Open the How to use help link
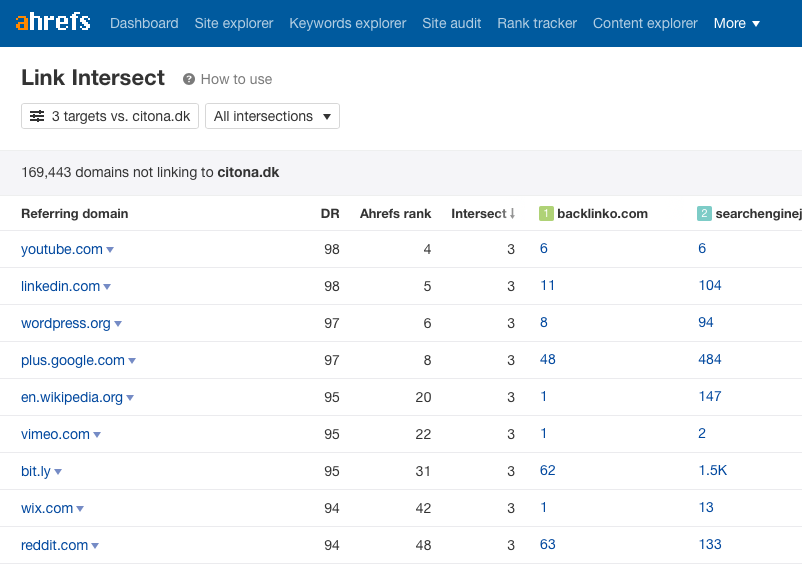The width and height of the screenshot is (802, 564). (236, 79)
